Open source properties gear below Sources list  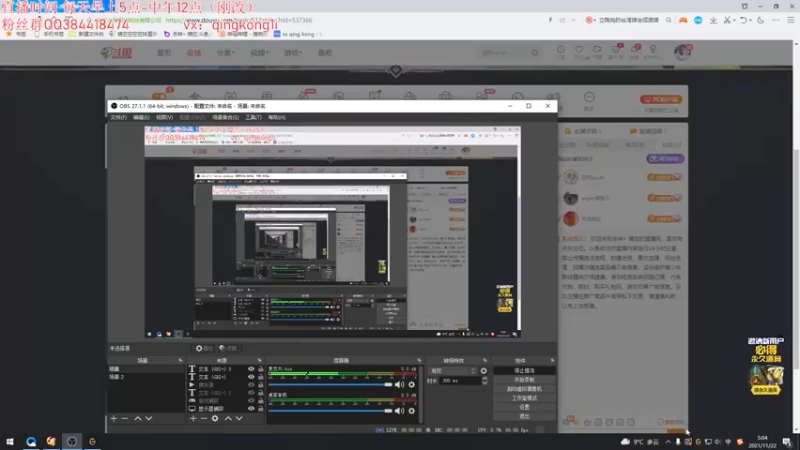coord(215,418)
